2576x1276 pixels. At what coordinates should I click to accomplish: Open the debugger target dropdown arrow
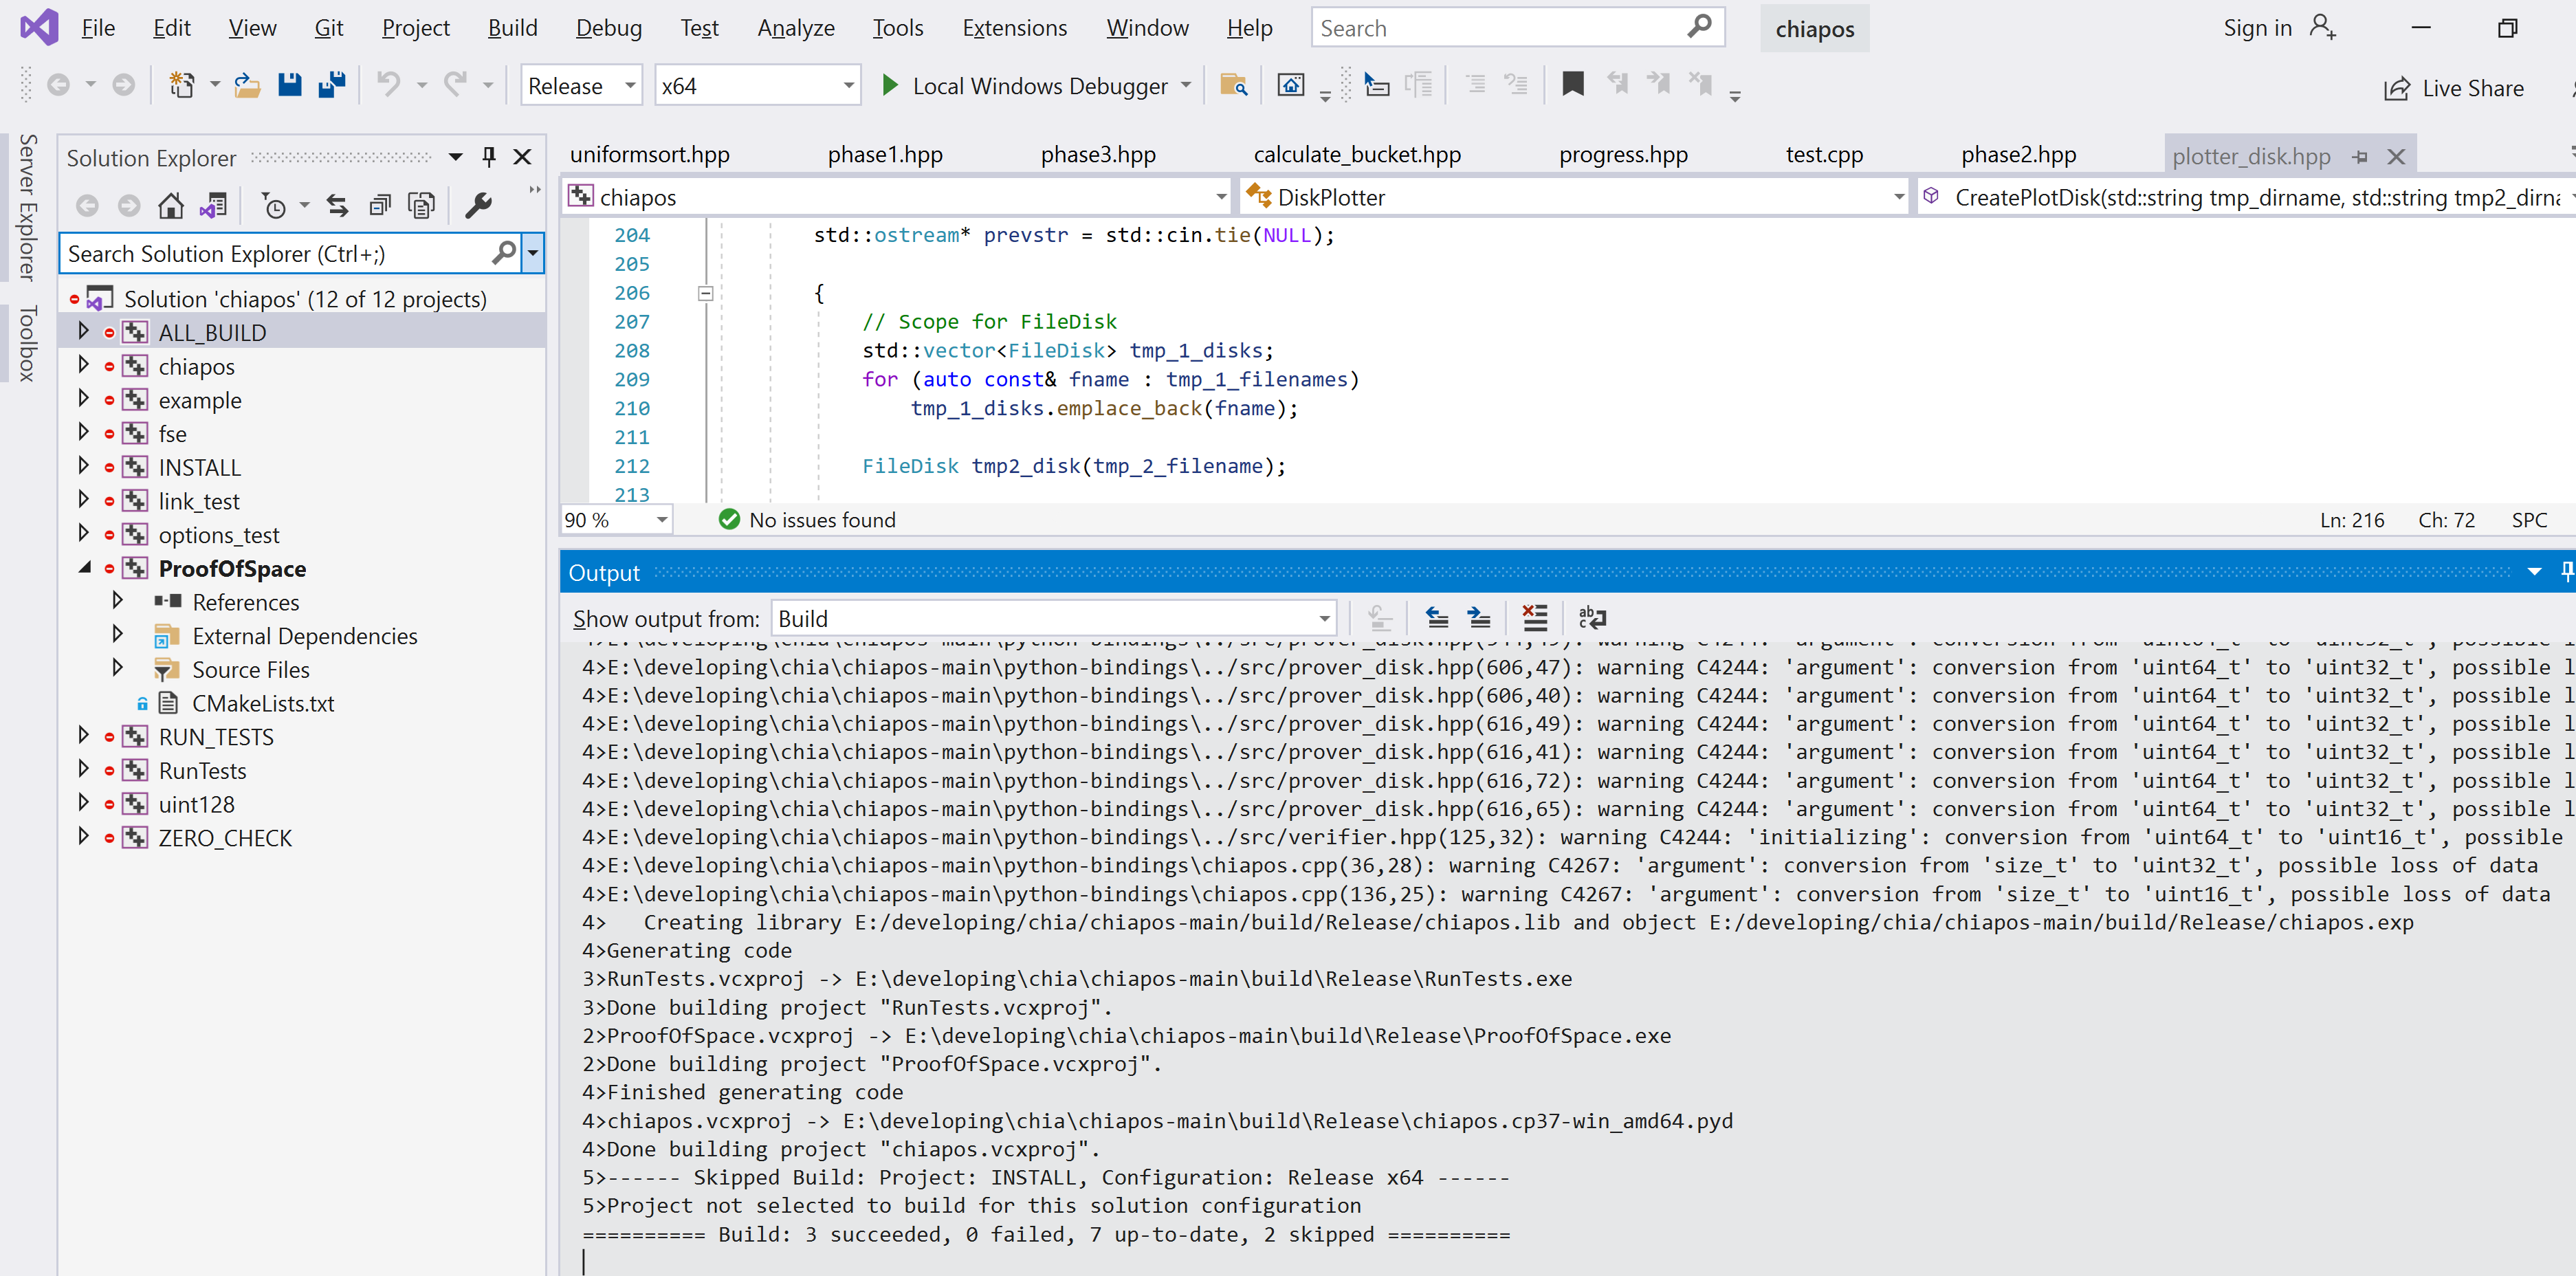[1186, 86]
